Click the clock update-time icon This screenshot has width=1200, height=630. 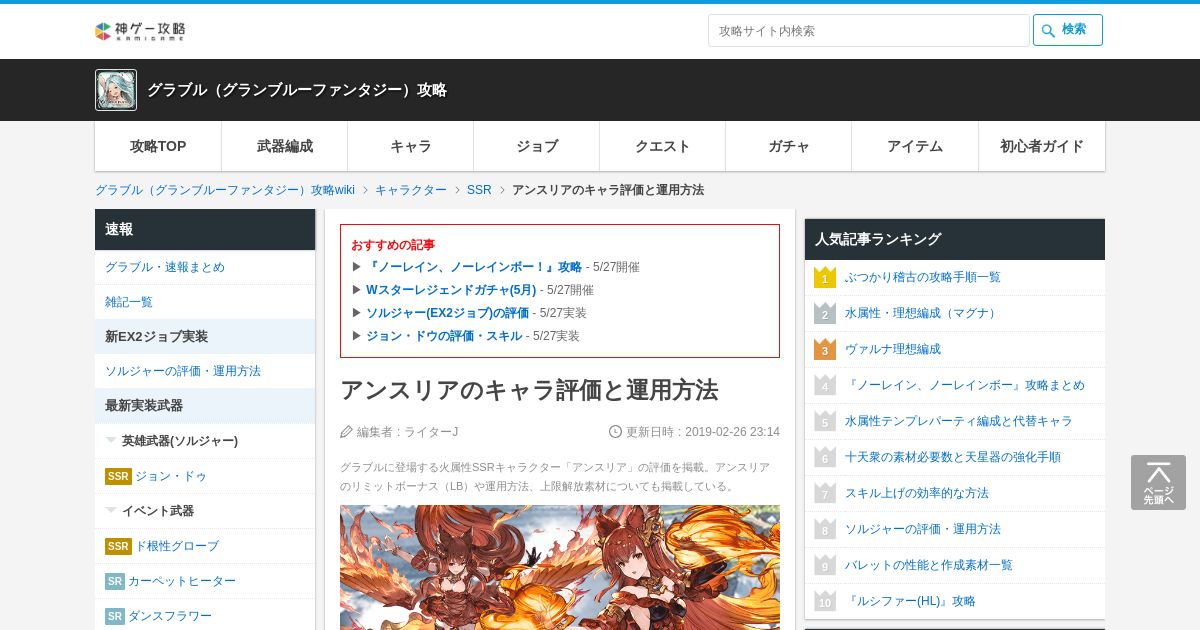(615, 432)
